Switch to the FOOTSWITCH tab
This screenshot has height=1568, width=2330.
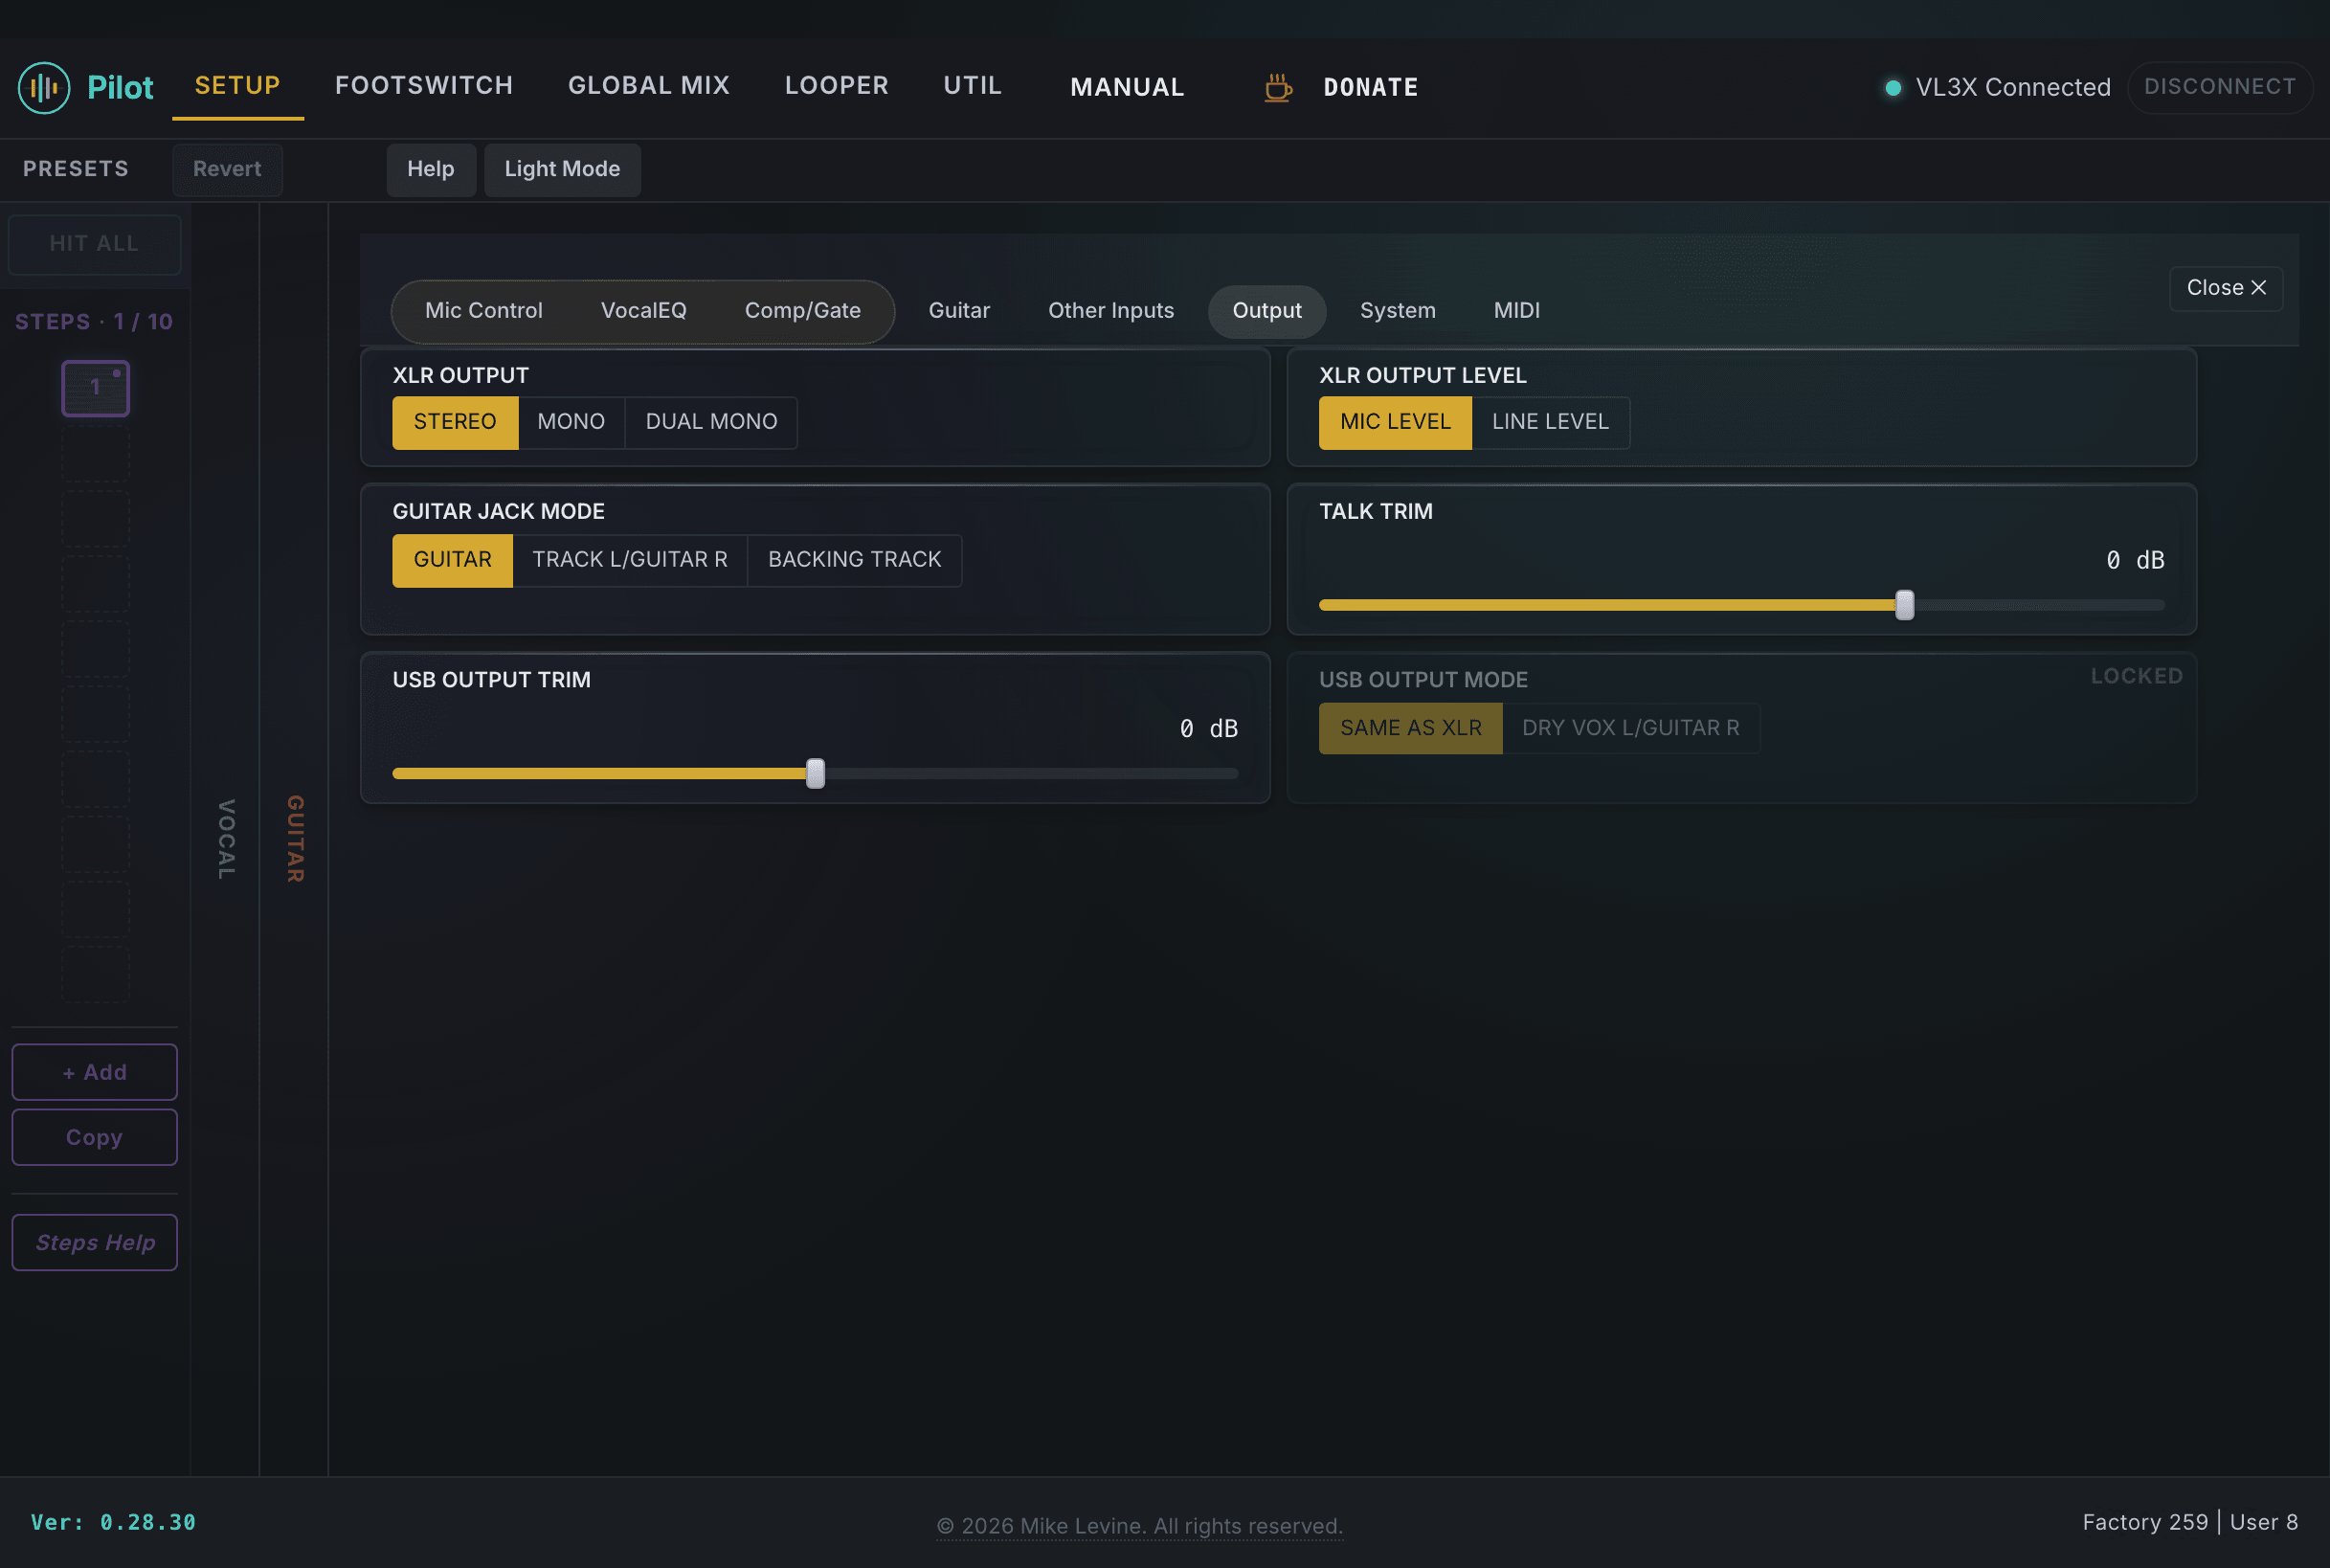pos(424,86)
